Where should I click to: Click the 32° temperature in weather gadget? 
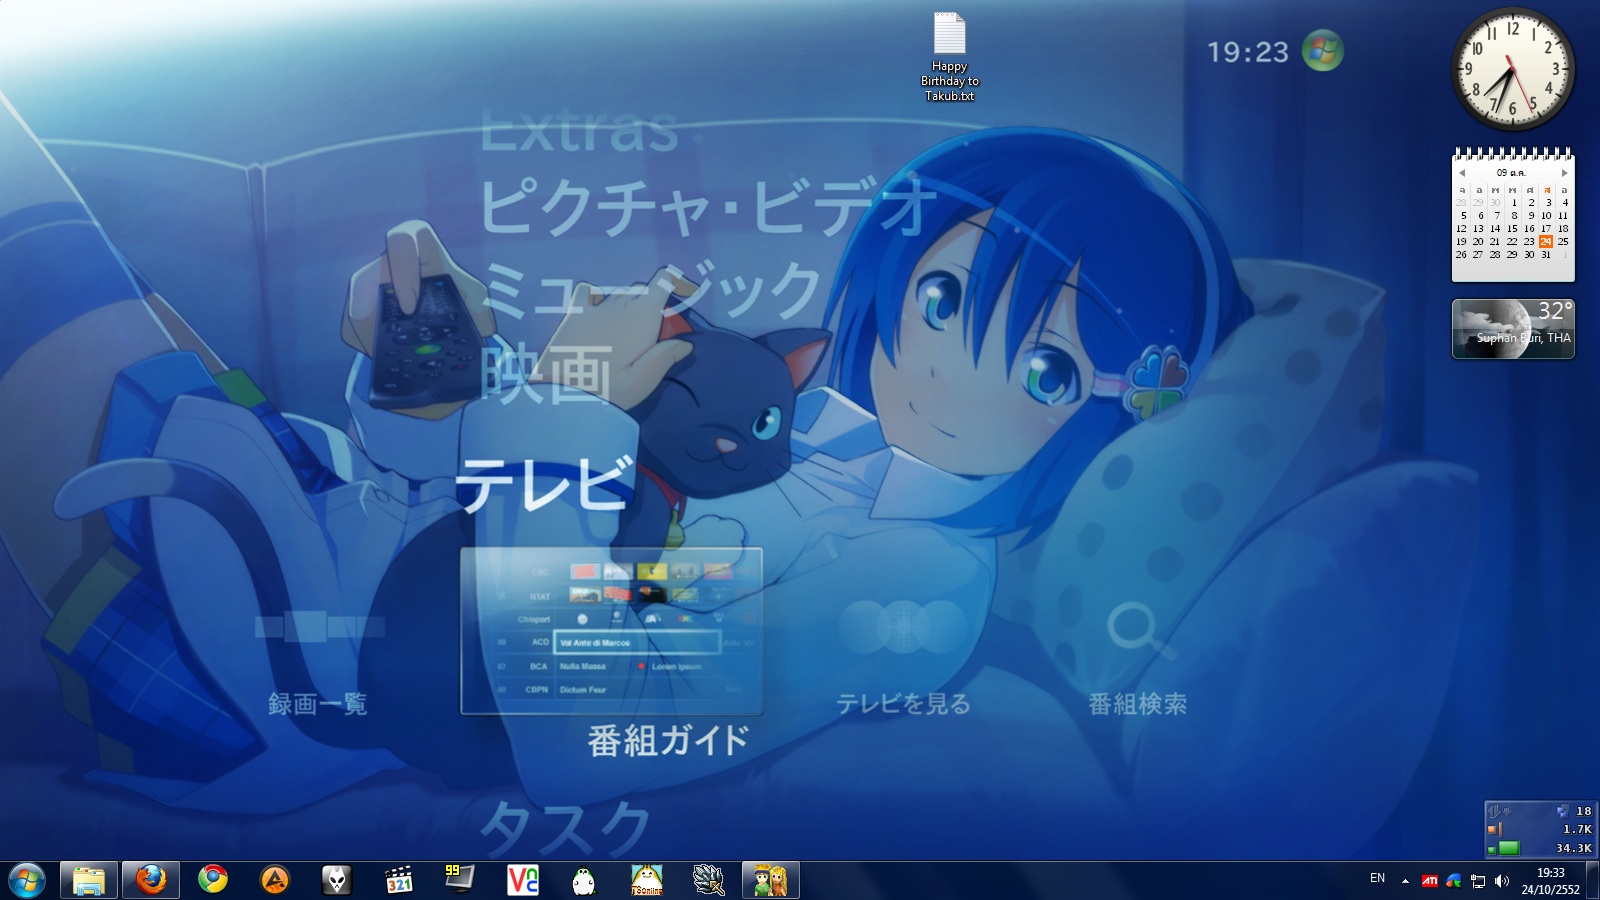[1555, 311]
